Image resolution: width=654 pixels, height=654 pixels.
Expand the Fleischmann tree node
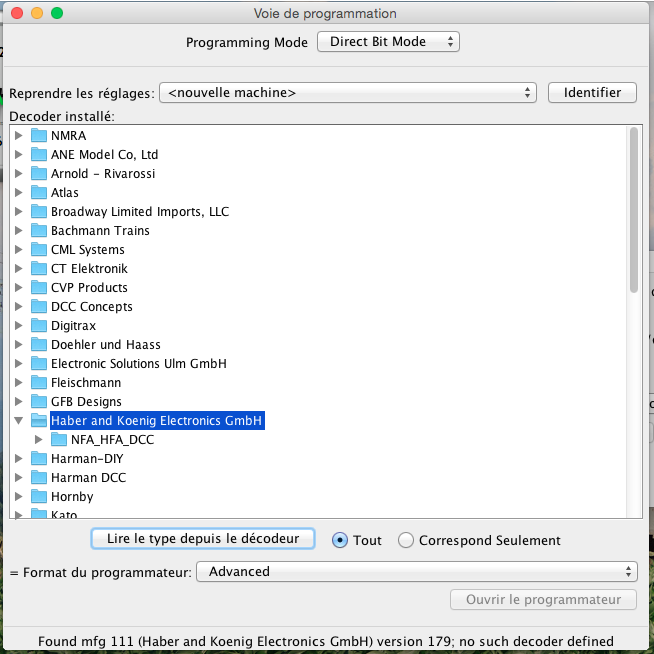click(x=18, y=382)
